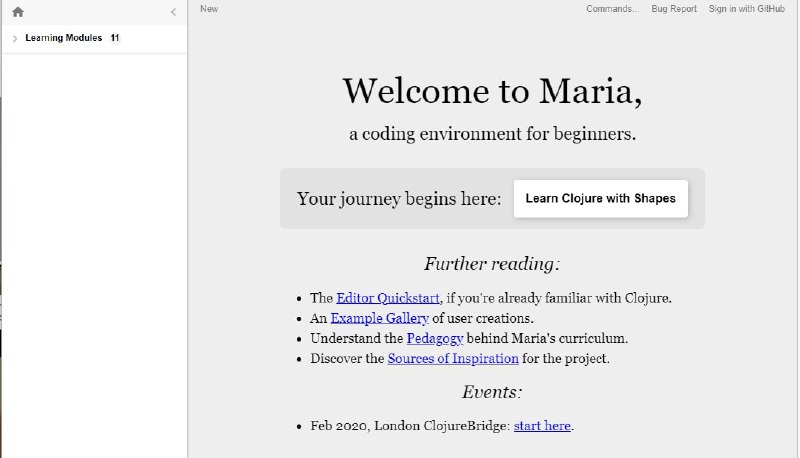This screenshot has height=458, width=800.
Task: Click the Further reading heading
Action: pos(492,264)
